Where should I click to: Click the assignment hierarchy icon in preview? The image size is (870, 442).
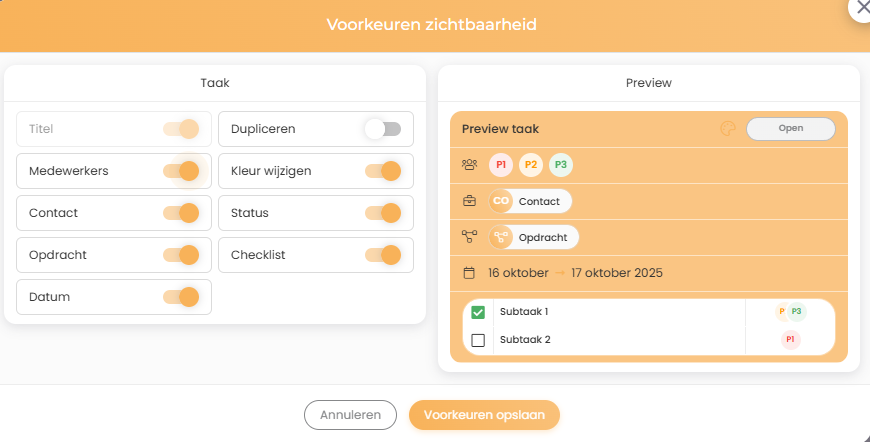click(x=469, y=237)
